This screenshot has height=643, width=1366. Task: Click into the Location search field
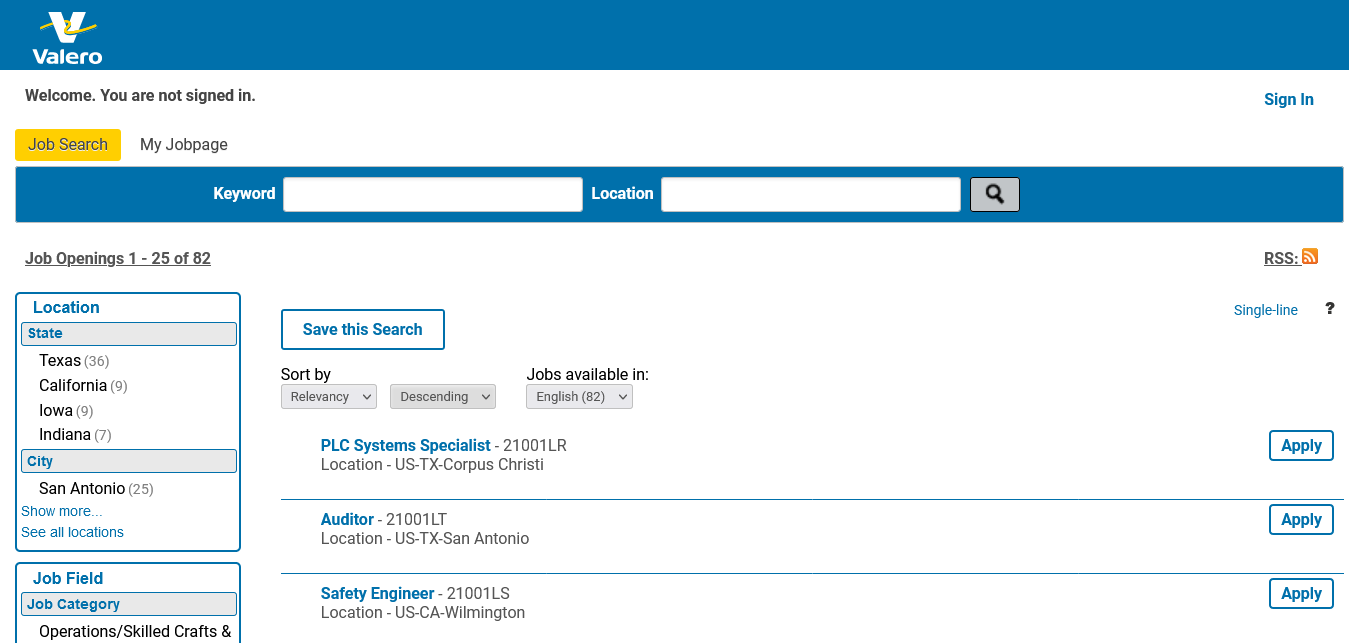pyautogui.click(x=810, y=194)
